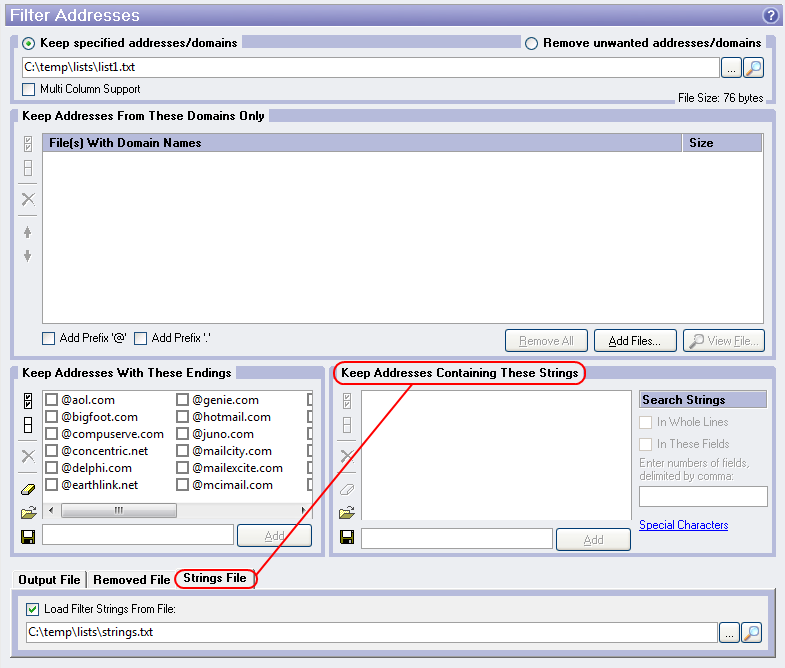Open the Special Characters link
785x668 pixels.
click(683, 525)
